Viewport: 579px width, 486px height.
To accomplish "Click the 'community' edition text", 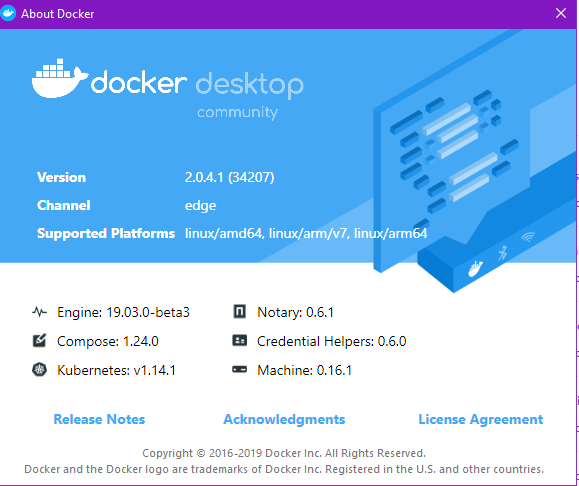I will pyautogui.click(x=237, y=112).
